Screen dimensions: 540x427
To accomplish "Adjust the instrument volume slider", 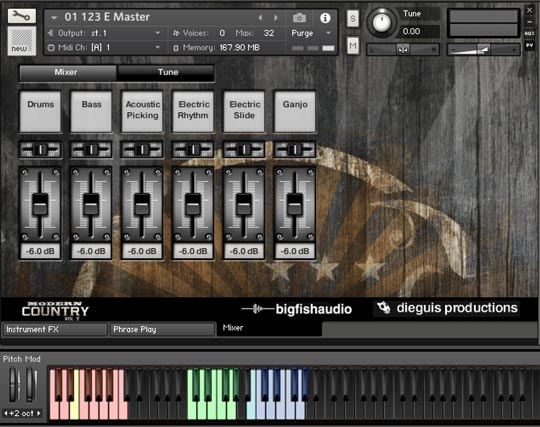I will click(484, 50).
